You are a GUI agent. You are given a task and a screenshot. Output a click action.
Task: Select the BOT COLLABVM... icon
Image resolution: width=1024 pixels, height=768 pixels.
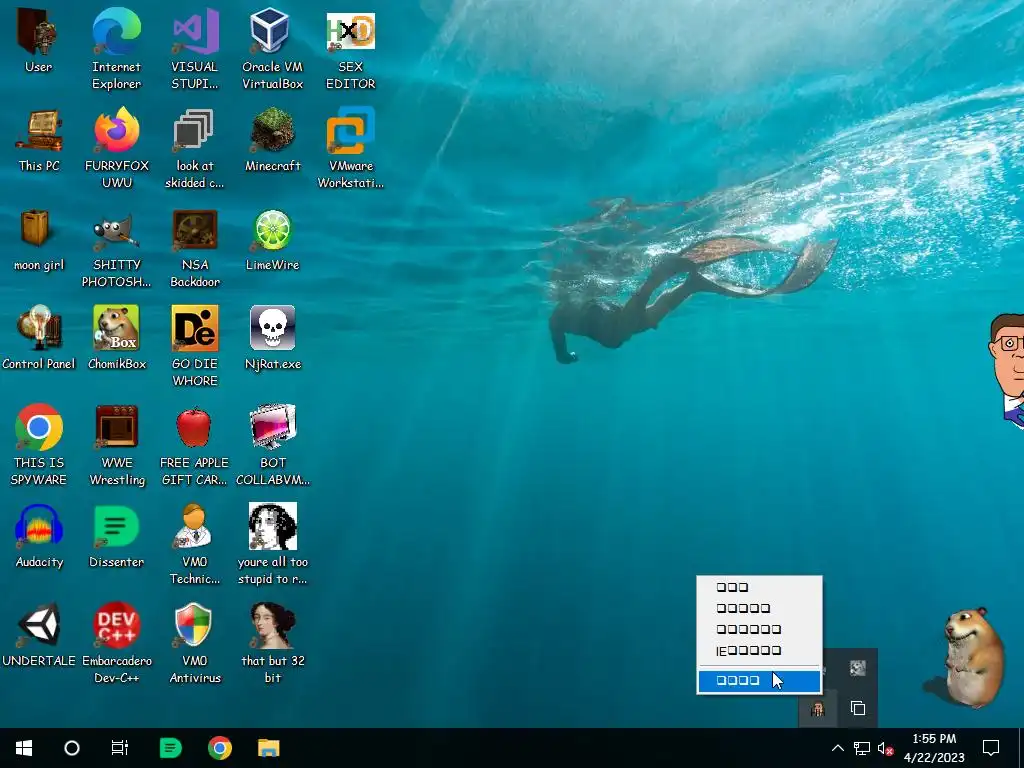pyautogui.click(x=272, y=445)
